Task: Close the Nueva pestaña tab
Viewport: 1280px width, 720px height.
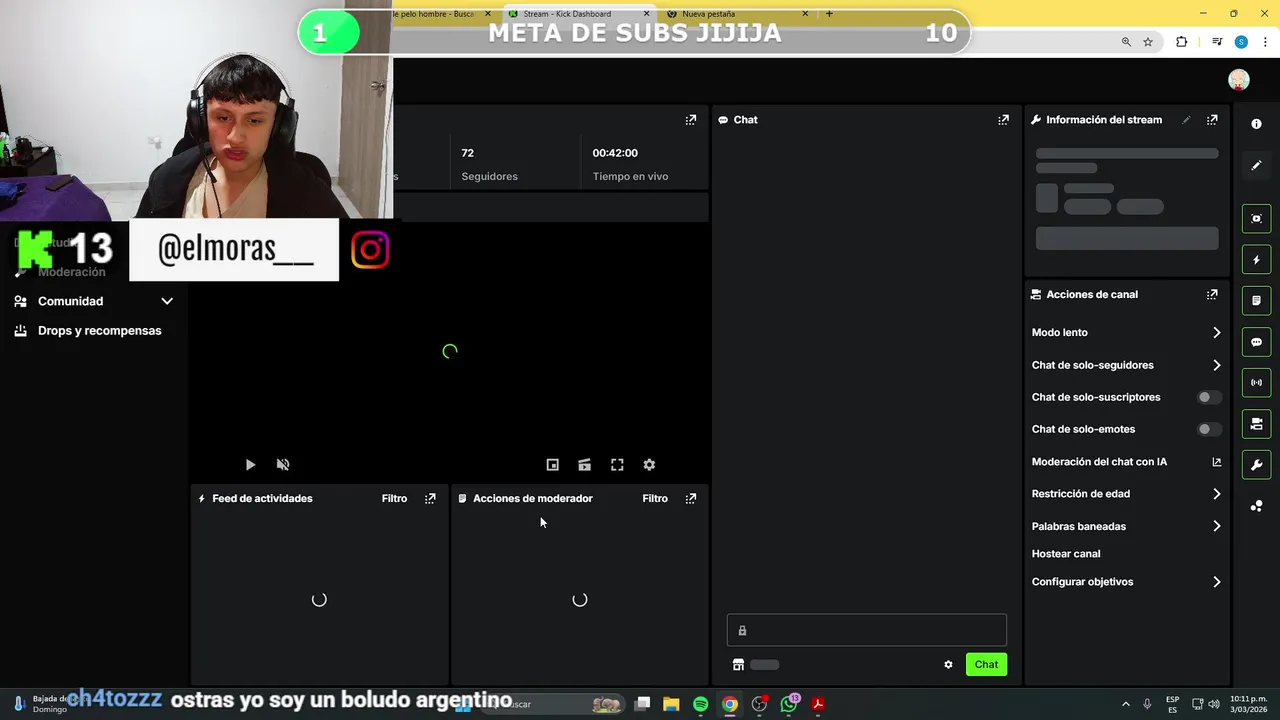Action: point(806,14)
